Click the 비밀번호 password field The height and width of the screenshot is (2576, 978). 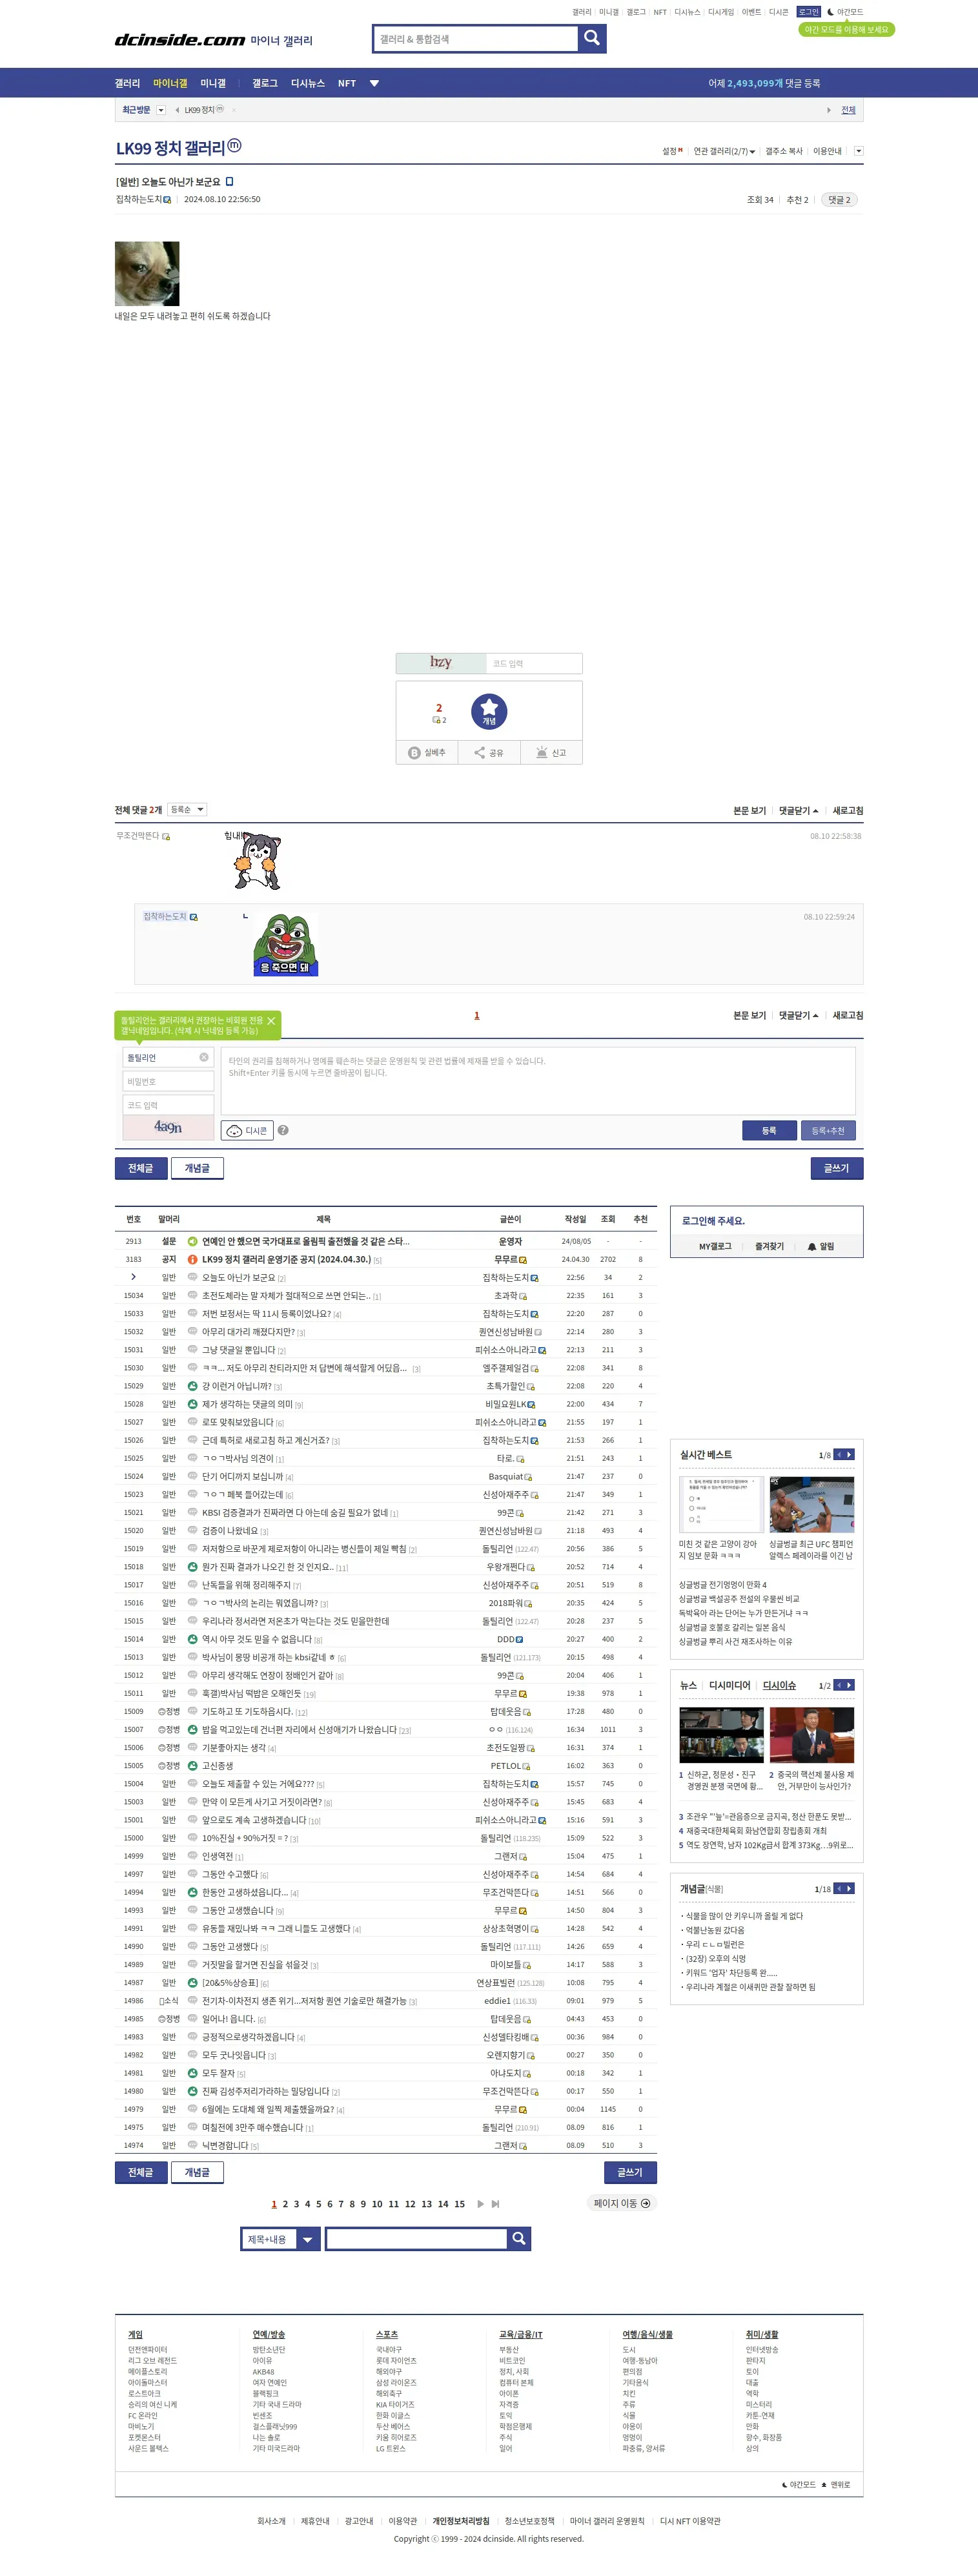click(x=168, y=1081)
